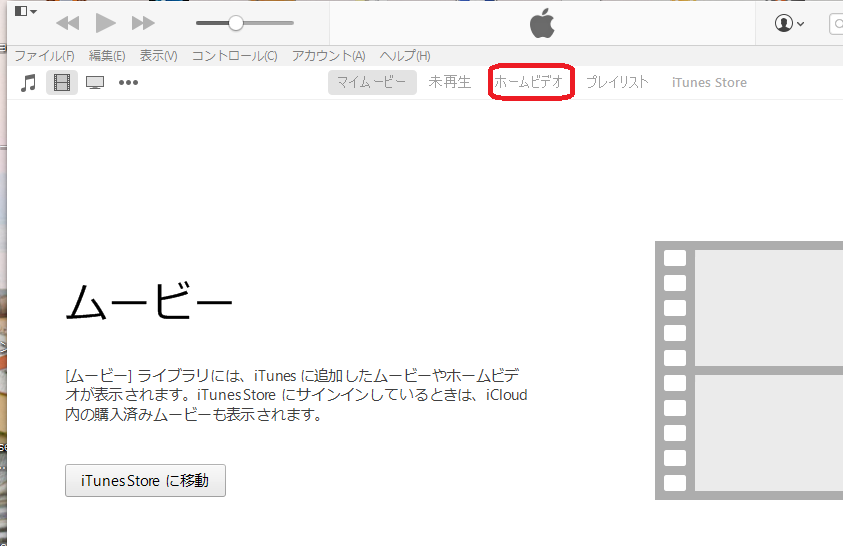Click the ムービー heading text
843x546 pixels.
click(x=148, y=302)
